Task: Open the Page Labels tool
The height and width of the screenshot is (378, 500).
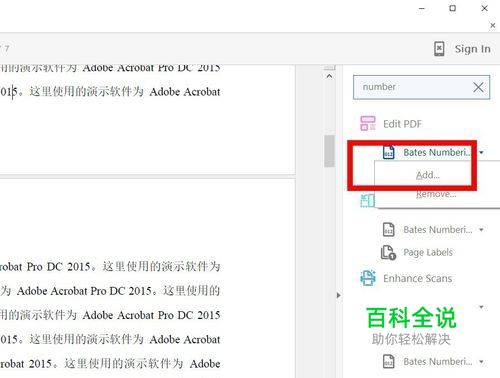Action: point(428,252)
